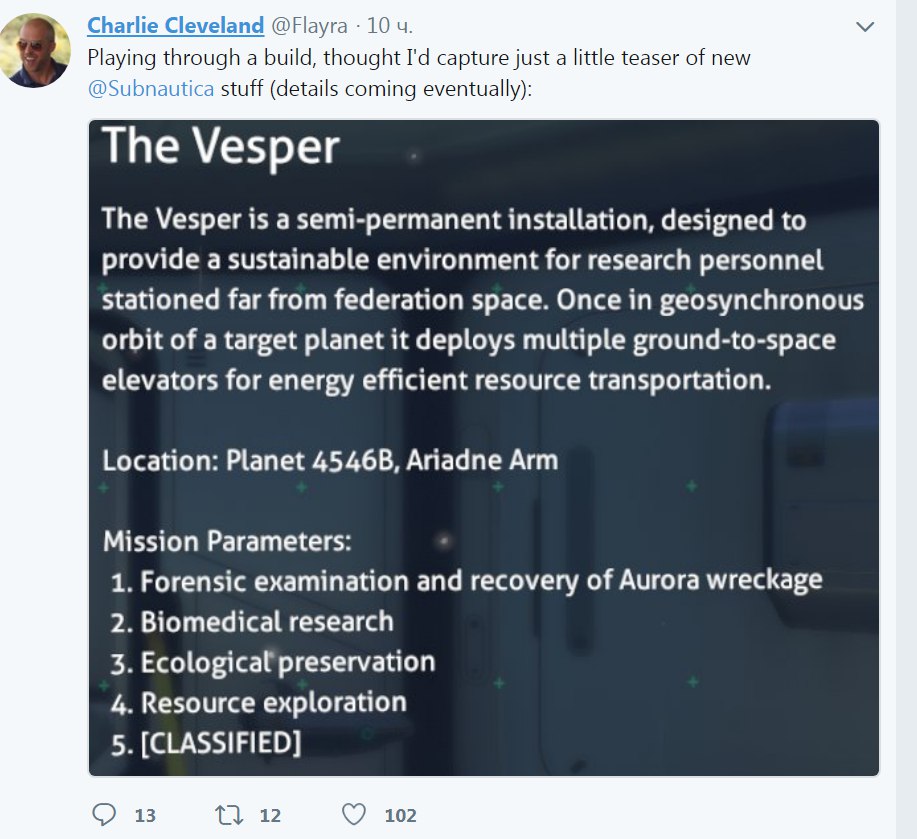Image resolution: width=917 pixels, height=839 pixels.
Task: View the 102 likes count
Action: tap(401, 815)
